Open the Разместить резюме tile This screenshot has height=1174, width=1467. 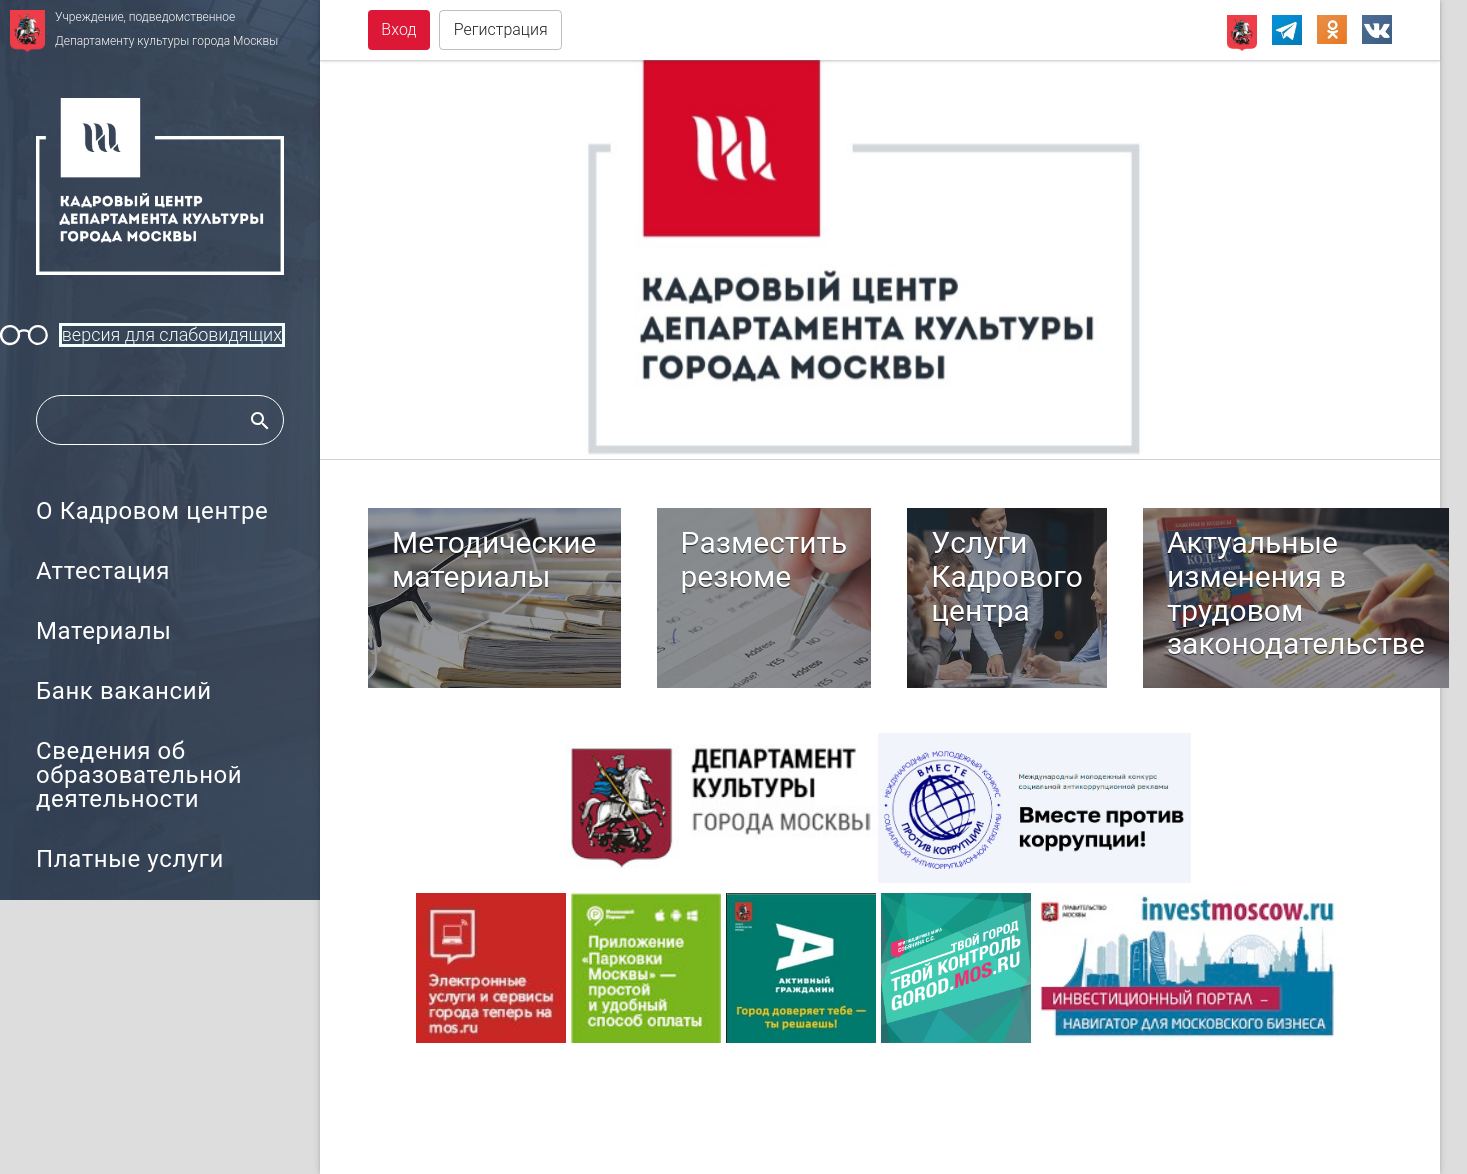764,598
